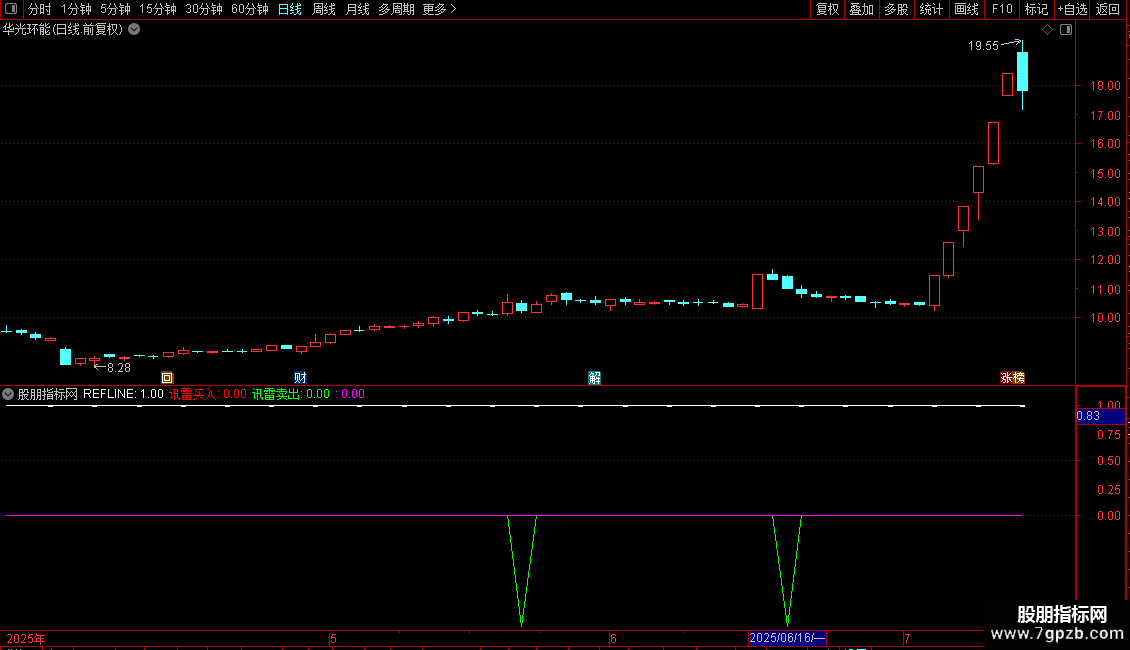Select the 60分钟 period tab
Screen dimensions: 1130x650
coord(250,9)
